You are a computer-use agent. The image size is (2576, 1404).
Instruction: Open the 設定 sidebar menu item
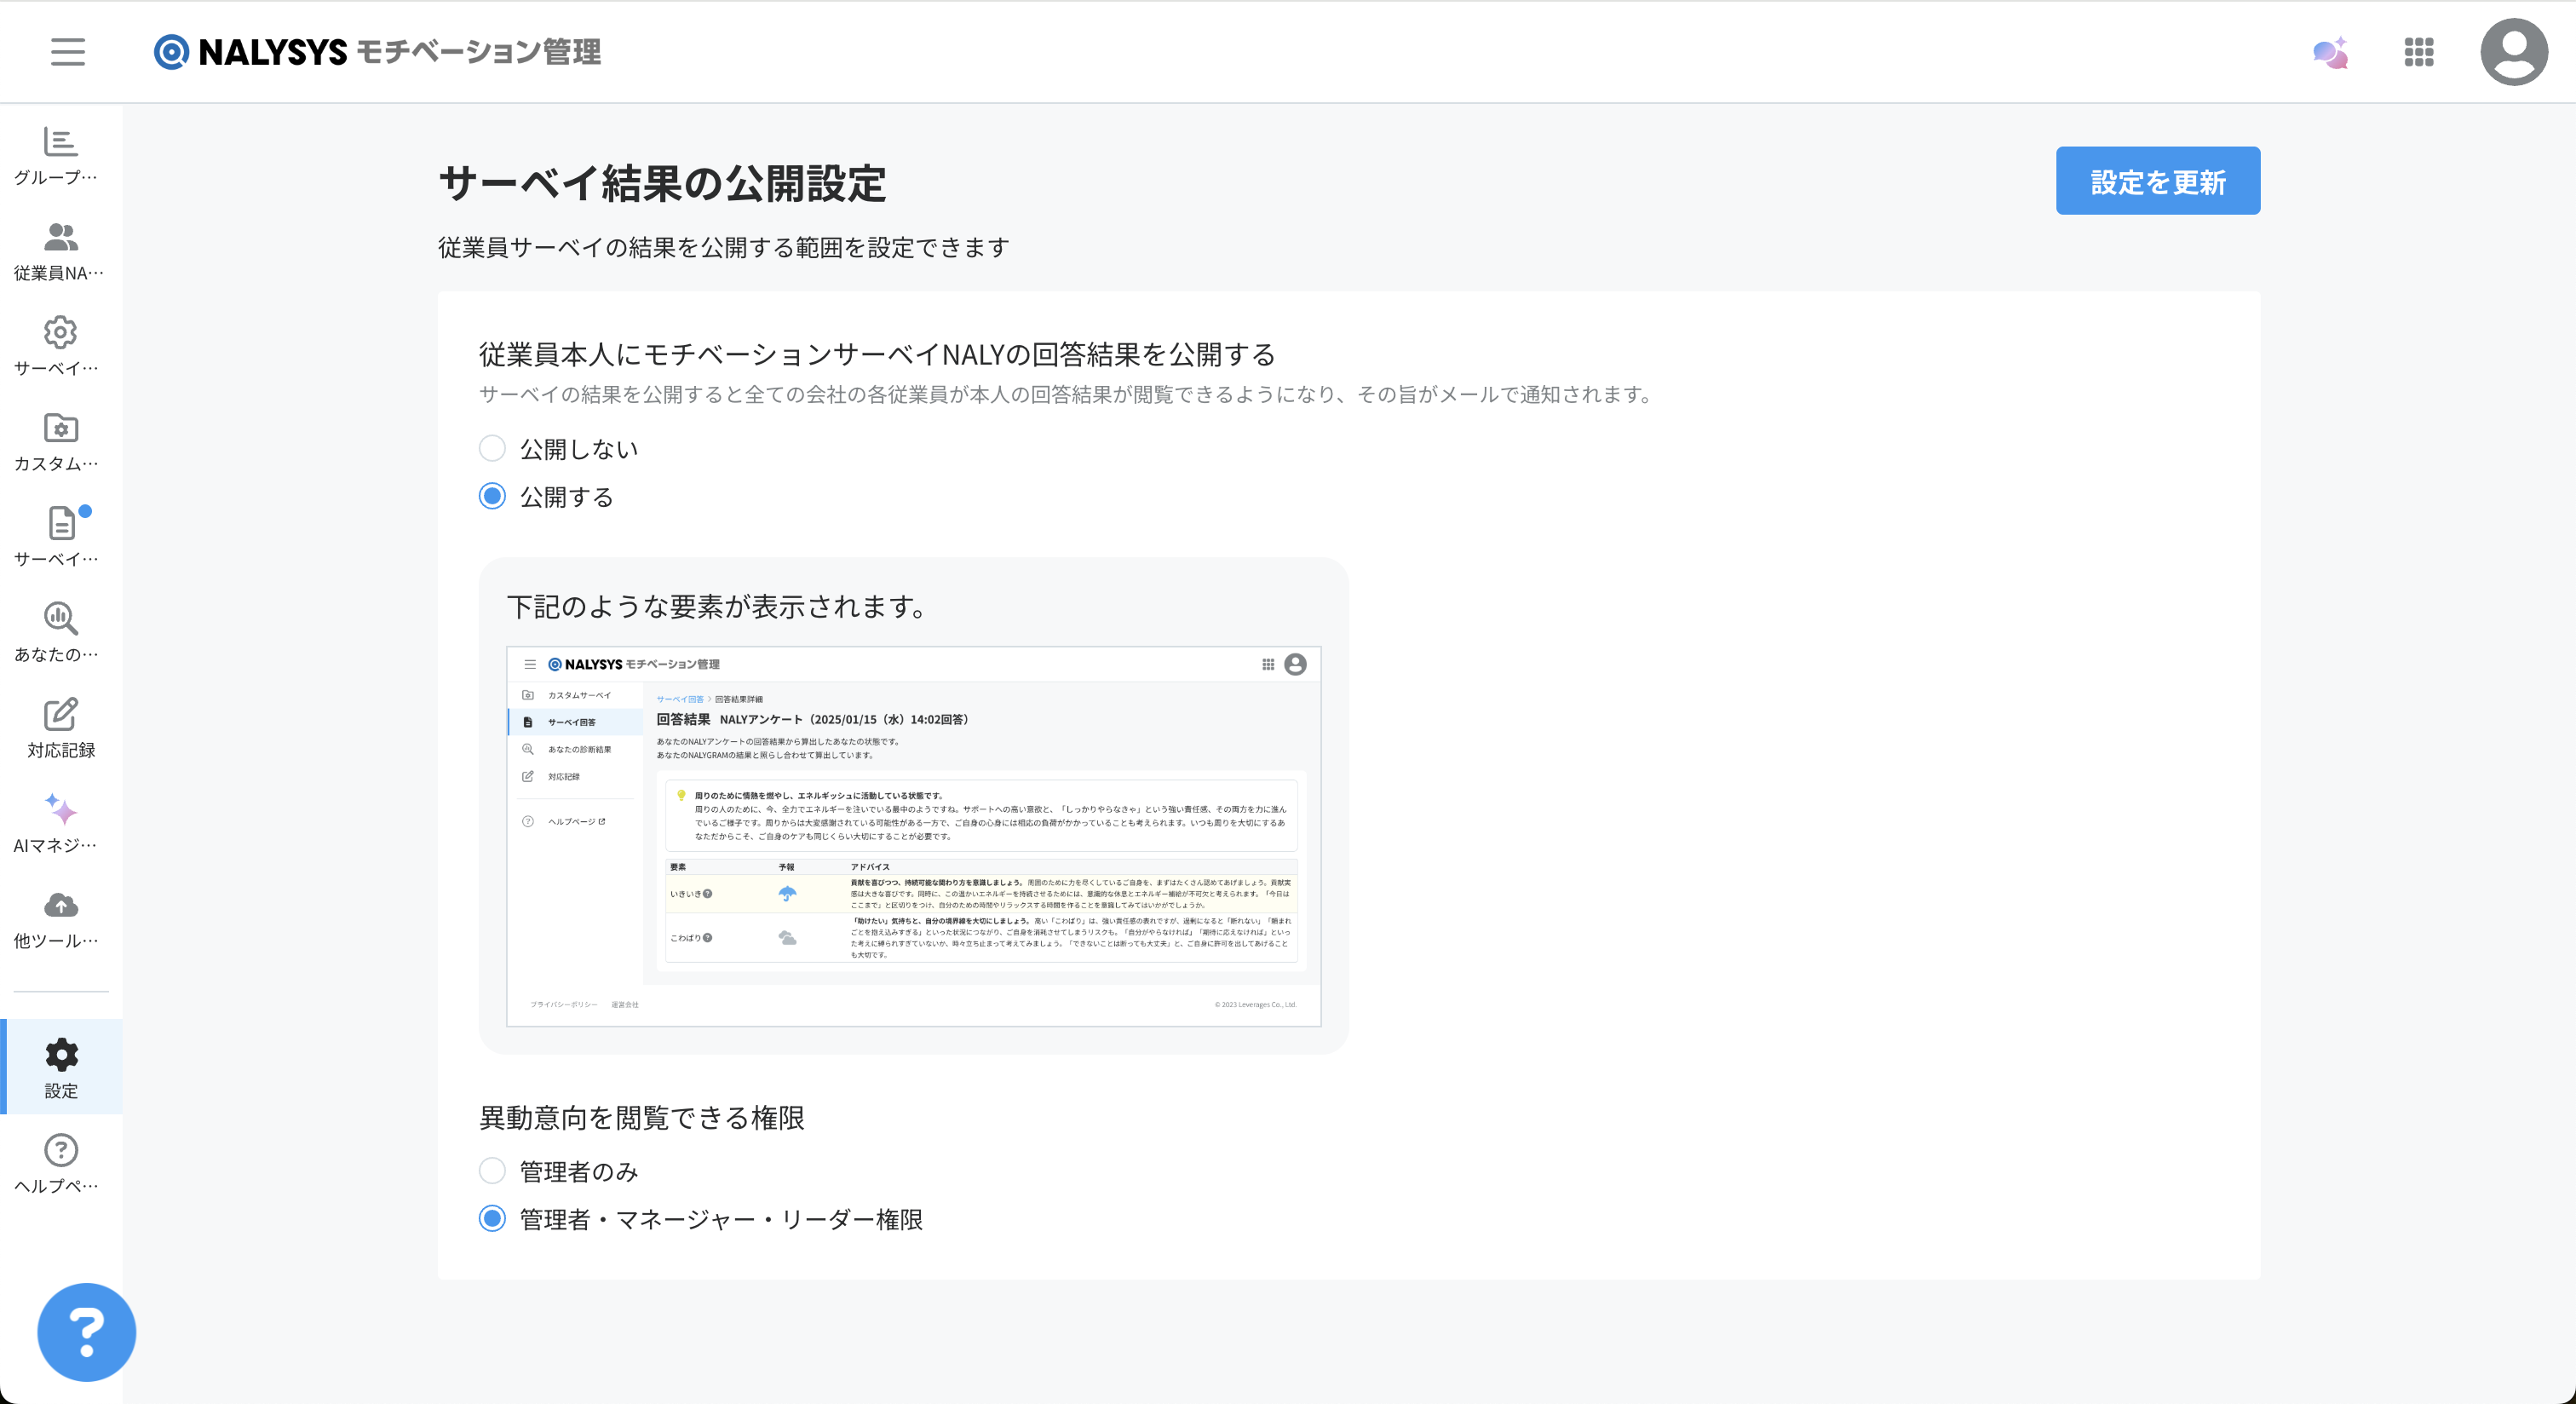60,1066
